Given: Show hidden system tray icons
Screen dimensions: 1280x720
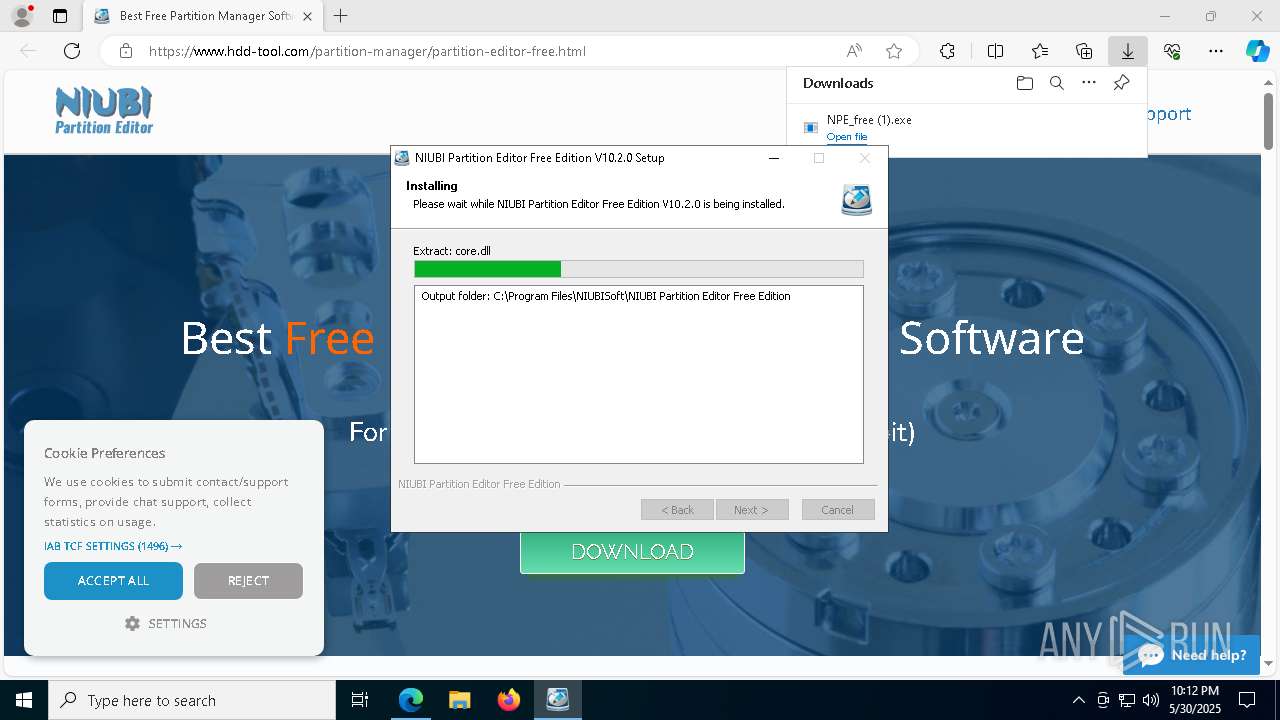Looking at the screenshot, I should (x=1078, y=700).
